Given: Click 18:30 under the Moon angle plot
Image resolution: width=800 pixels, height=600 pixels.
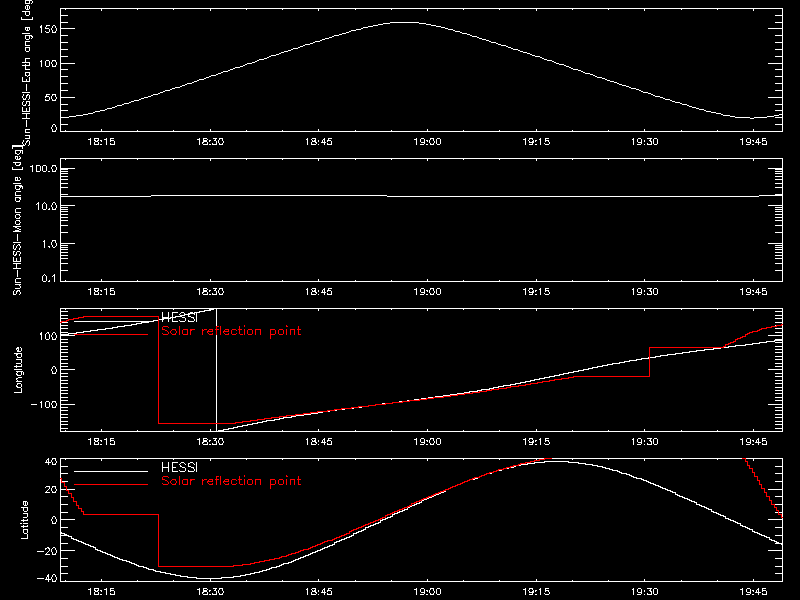Looking at the screenshot, I should [x=210, y=292].
